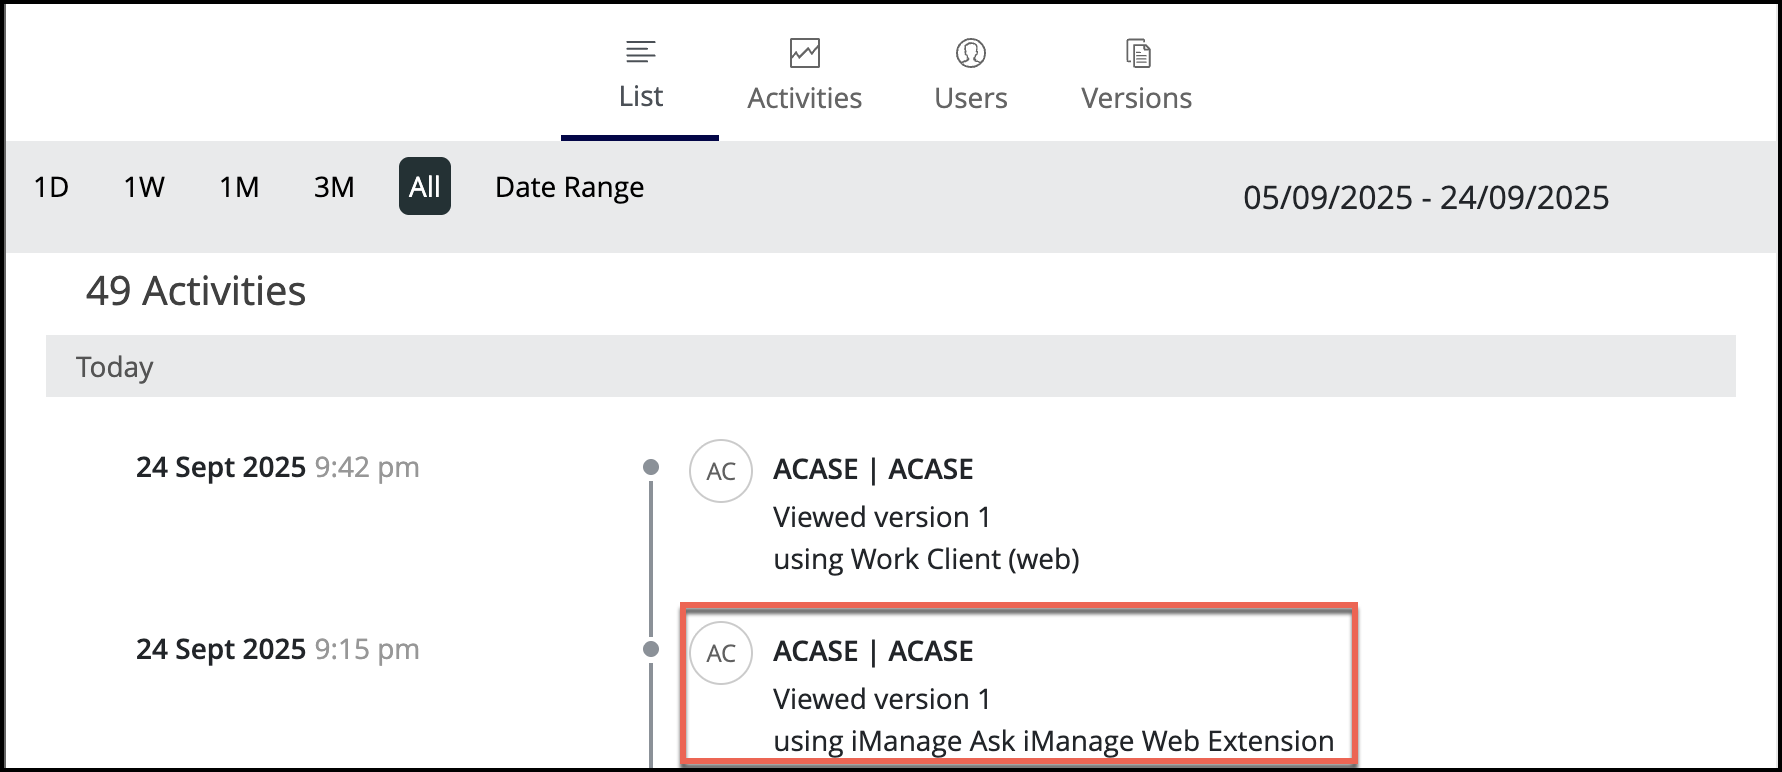Select the All time filter
1782x772 pixels.
(424, 187)
